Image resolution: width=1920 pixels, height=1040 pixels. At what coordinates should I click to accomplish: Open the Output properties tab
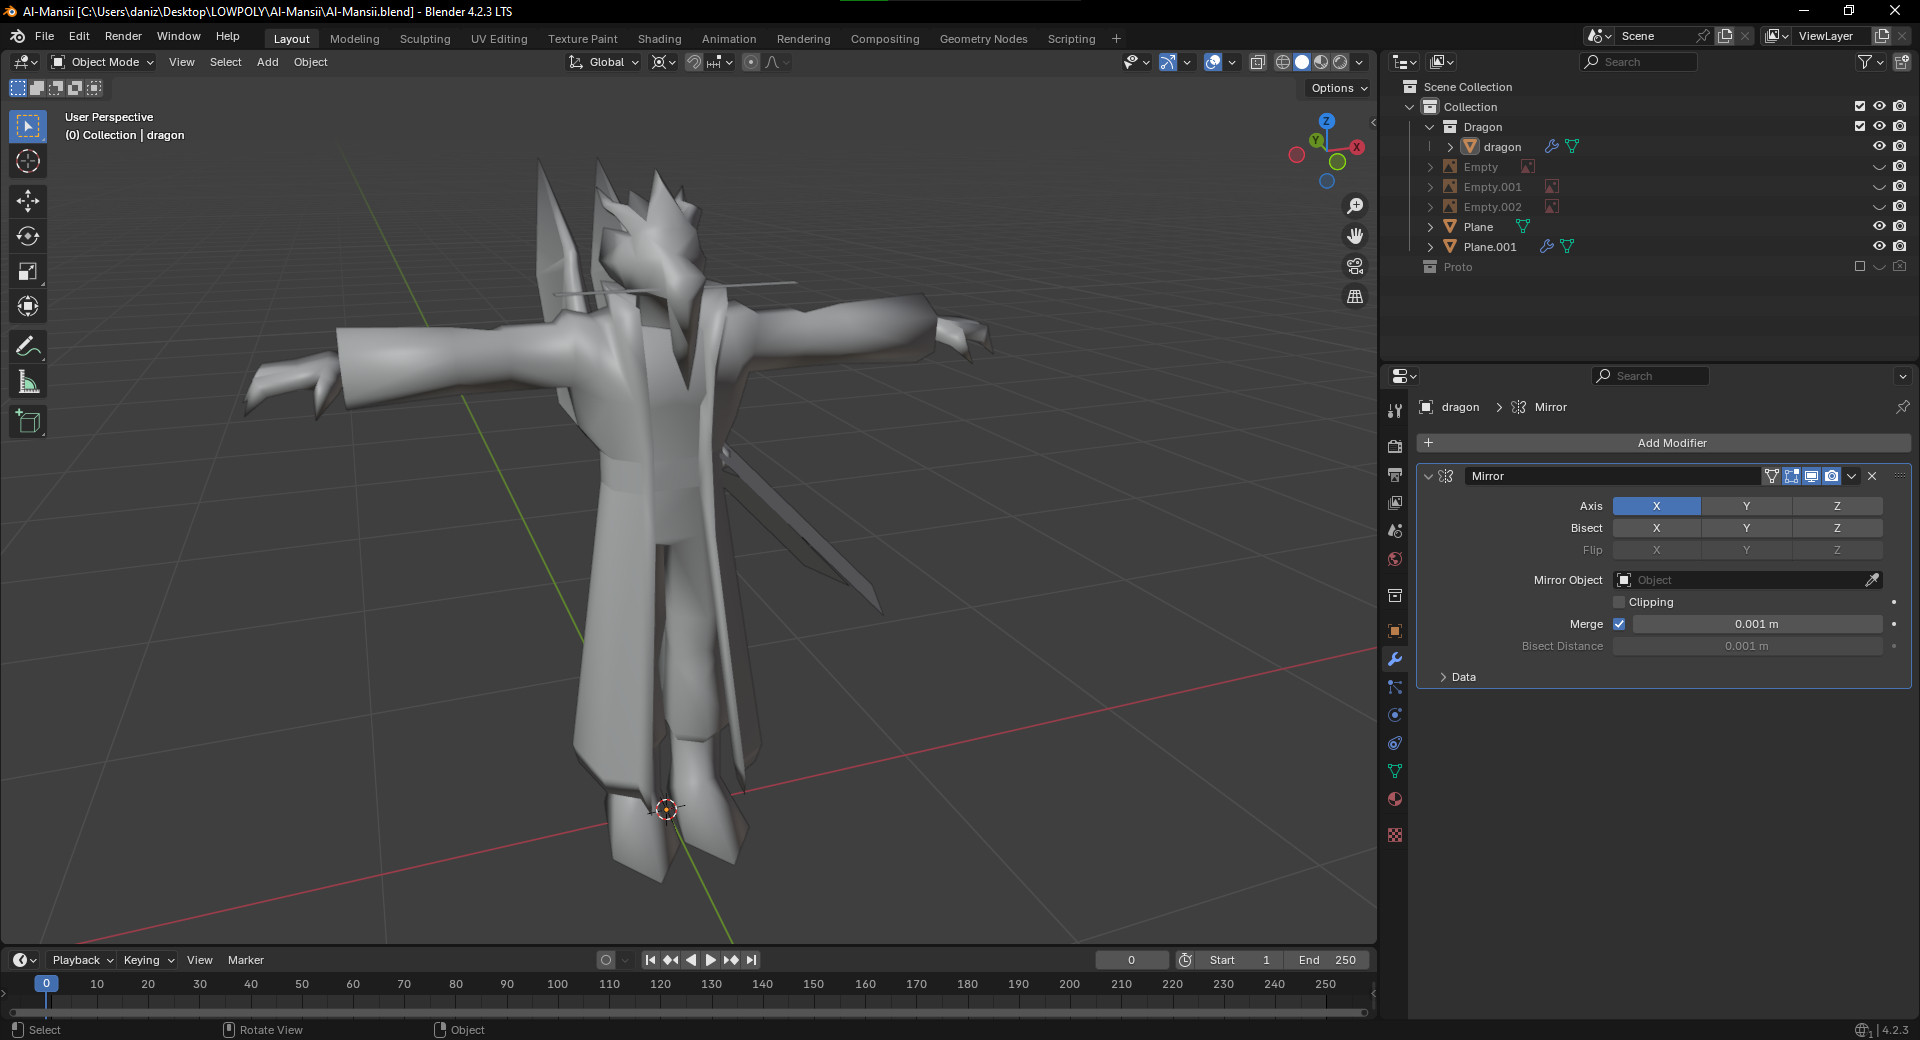(x=1395, y=475)
